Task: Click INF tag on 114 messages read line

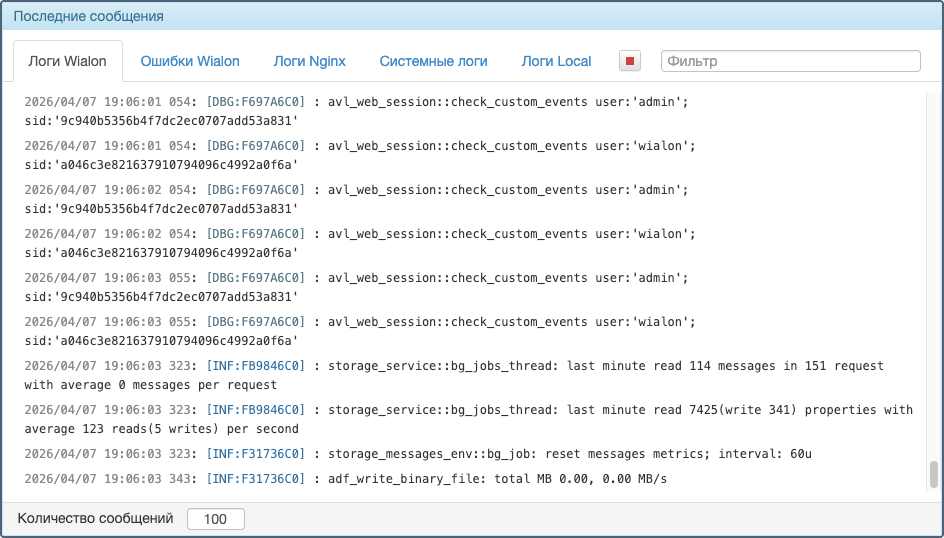Action: (255, 366)
